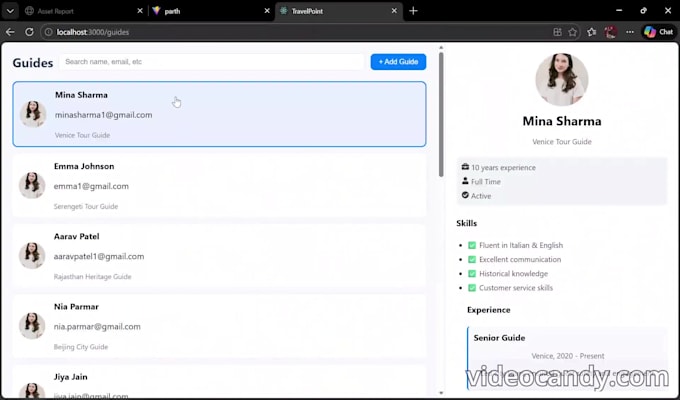Image resolution: width=680 pixels, height=400 pixels.
Task: Close the TravelPoint tab
Action: pos(394,11)
